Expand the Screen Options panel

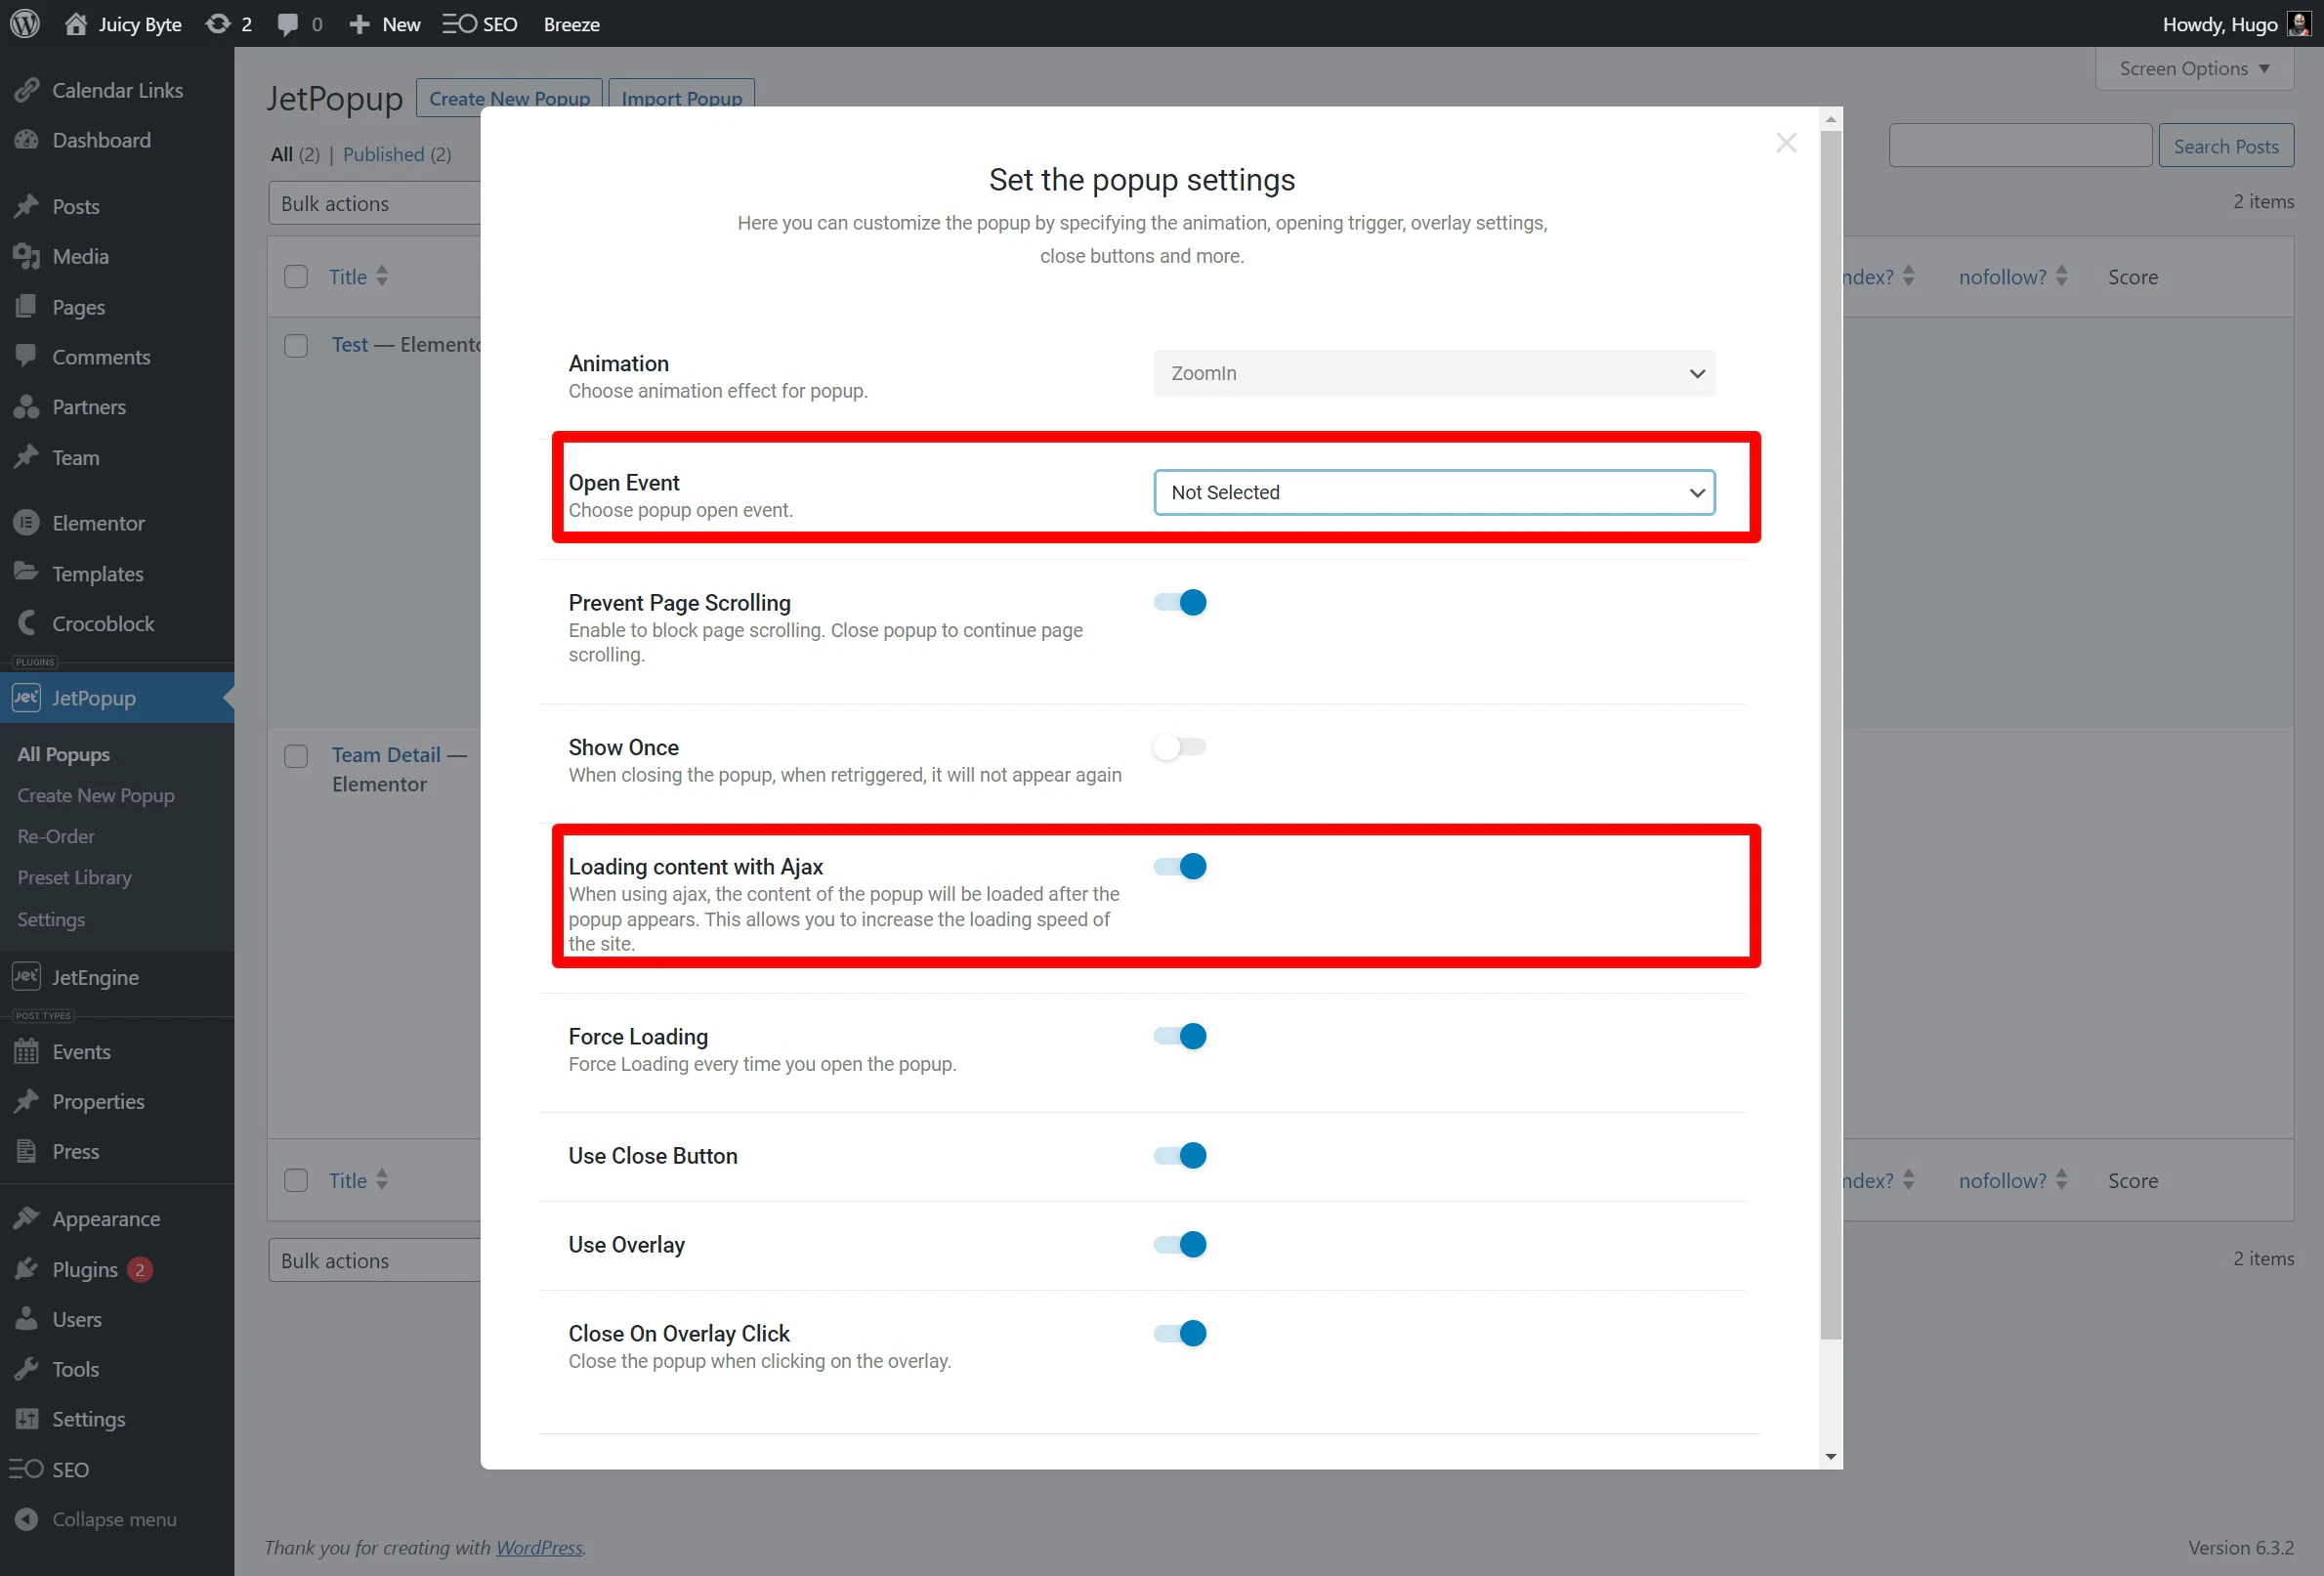coord(2193,68)
